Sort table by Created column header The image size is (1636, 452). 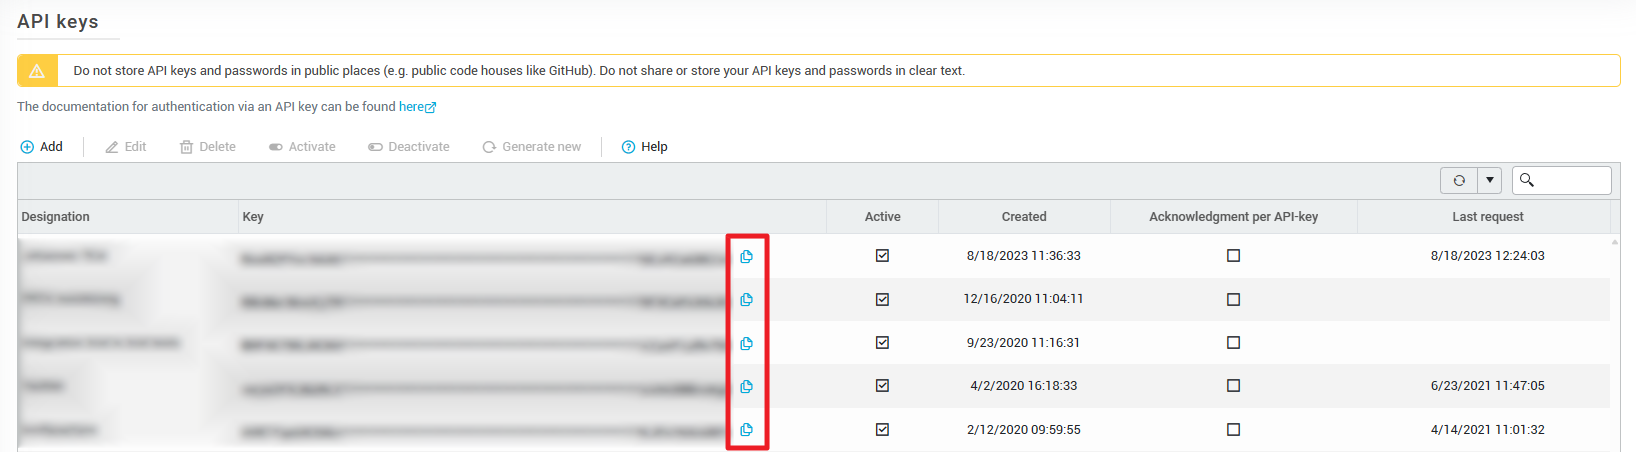1024,217
